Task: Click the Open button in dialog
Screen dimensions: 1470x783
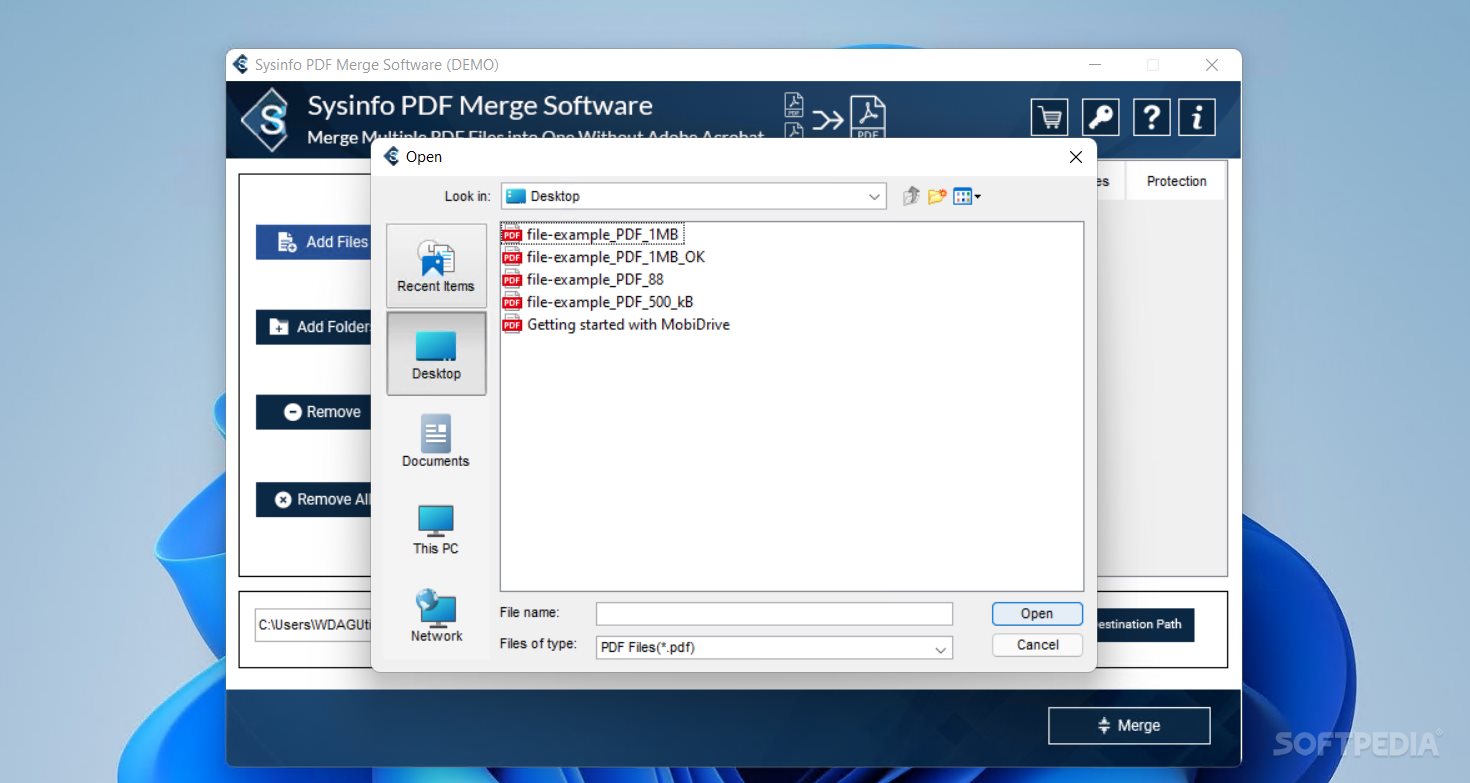Action: click(1037, 614)
